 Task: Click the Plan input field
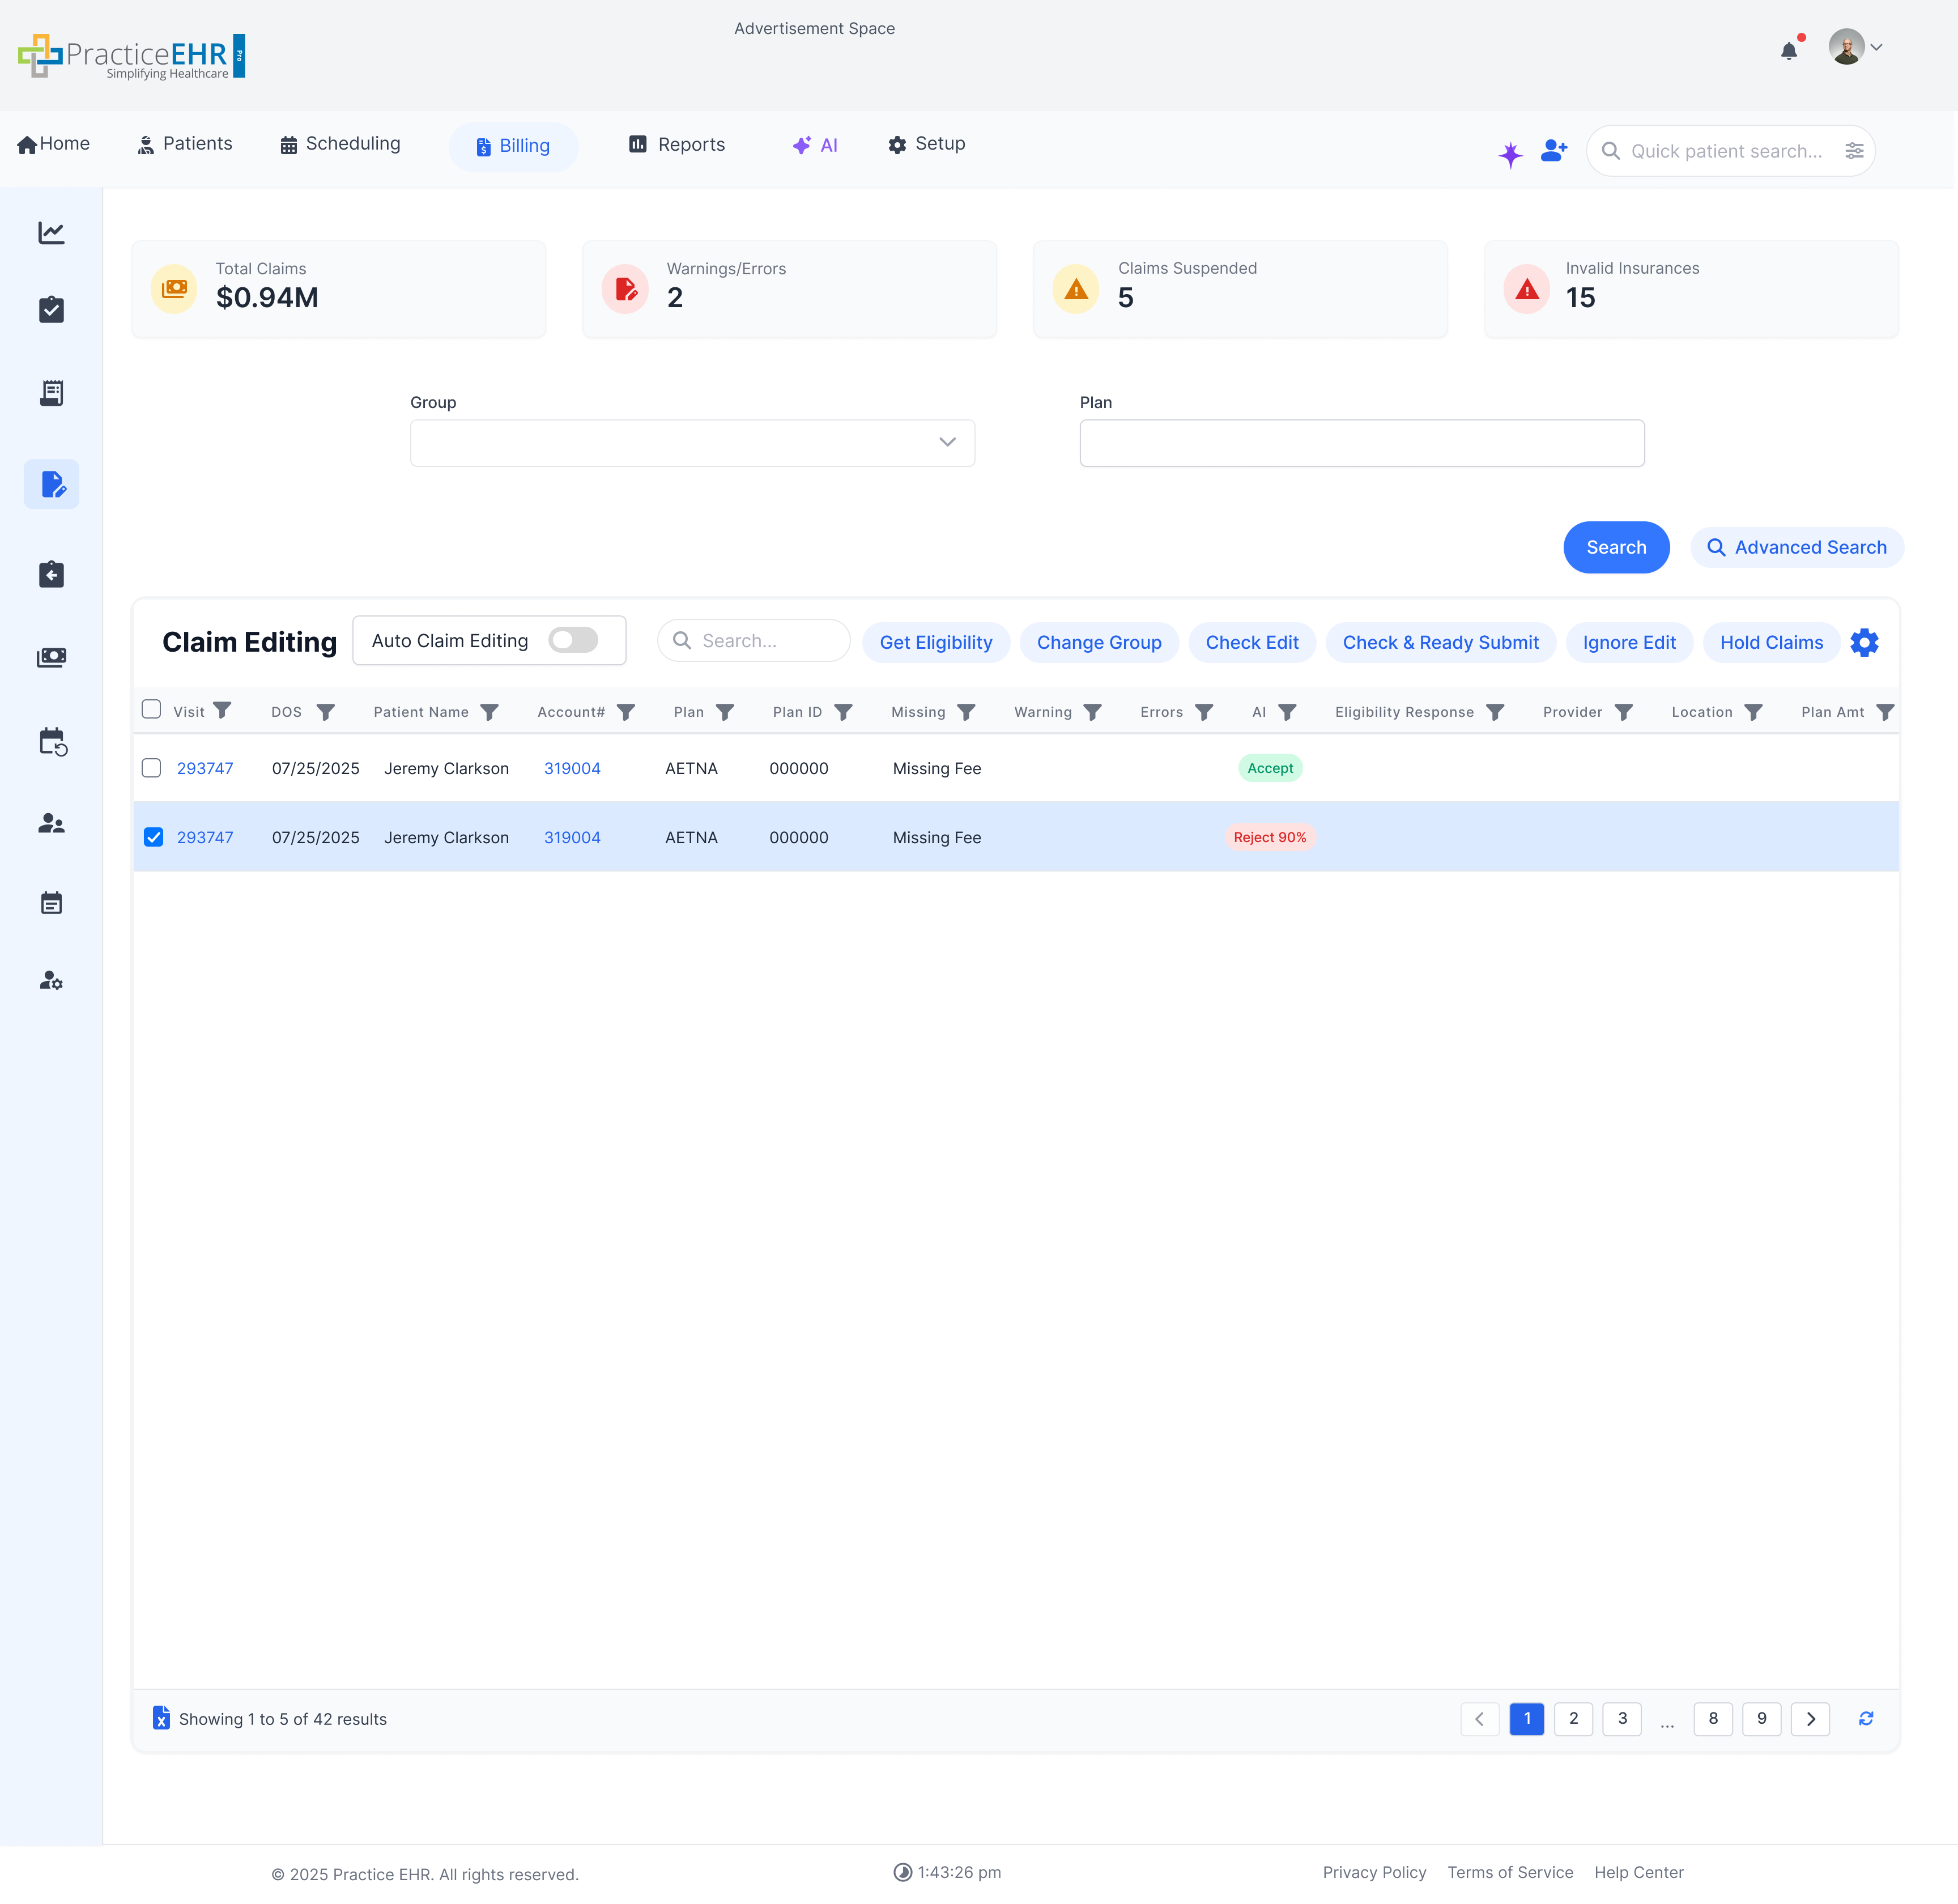click(1361, 442)
